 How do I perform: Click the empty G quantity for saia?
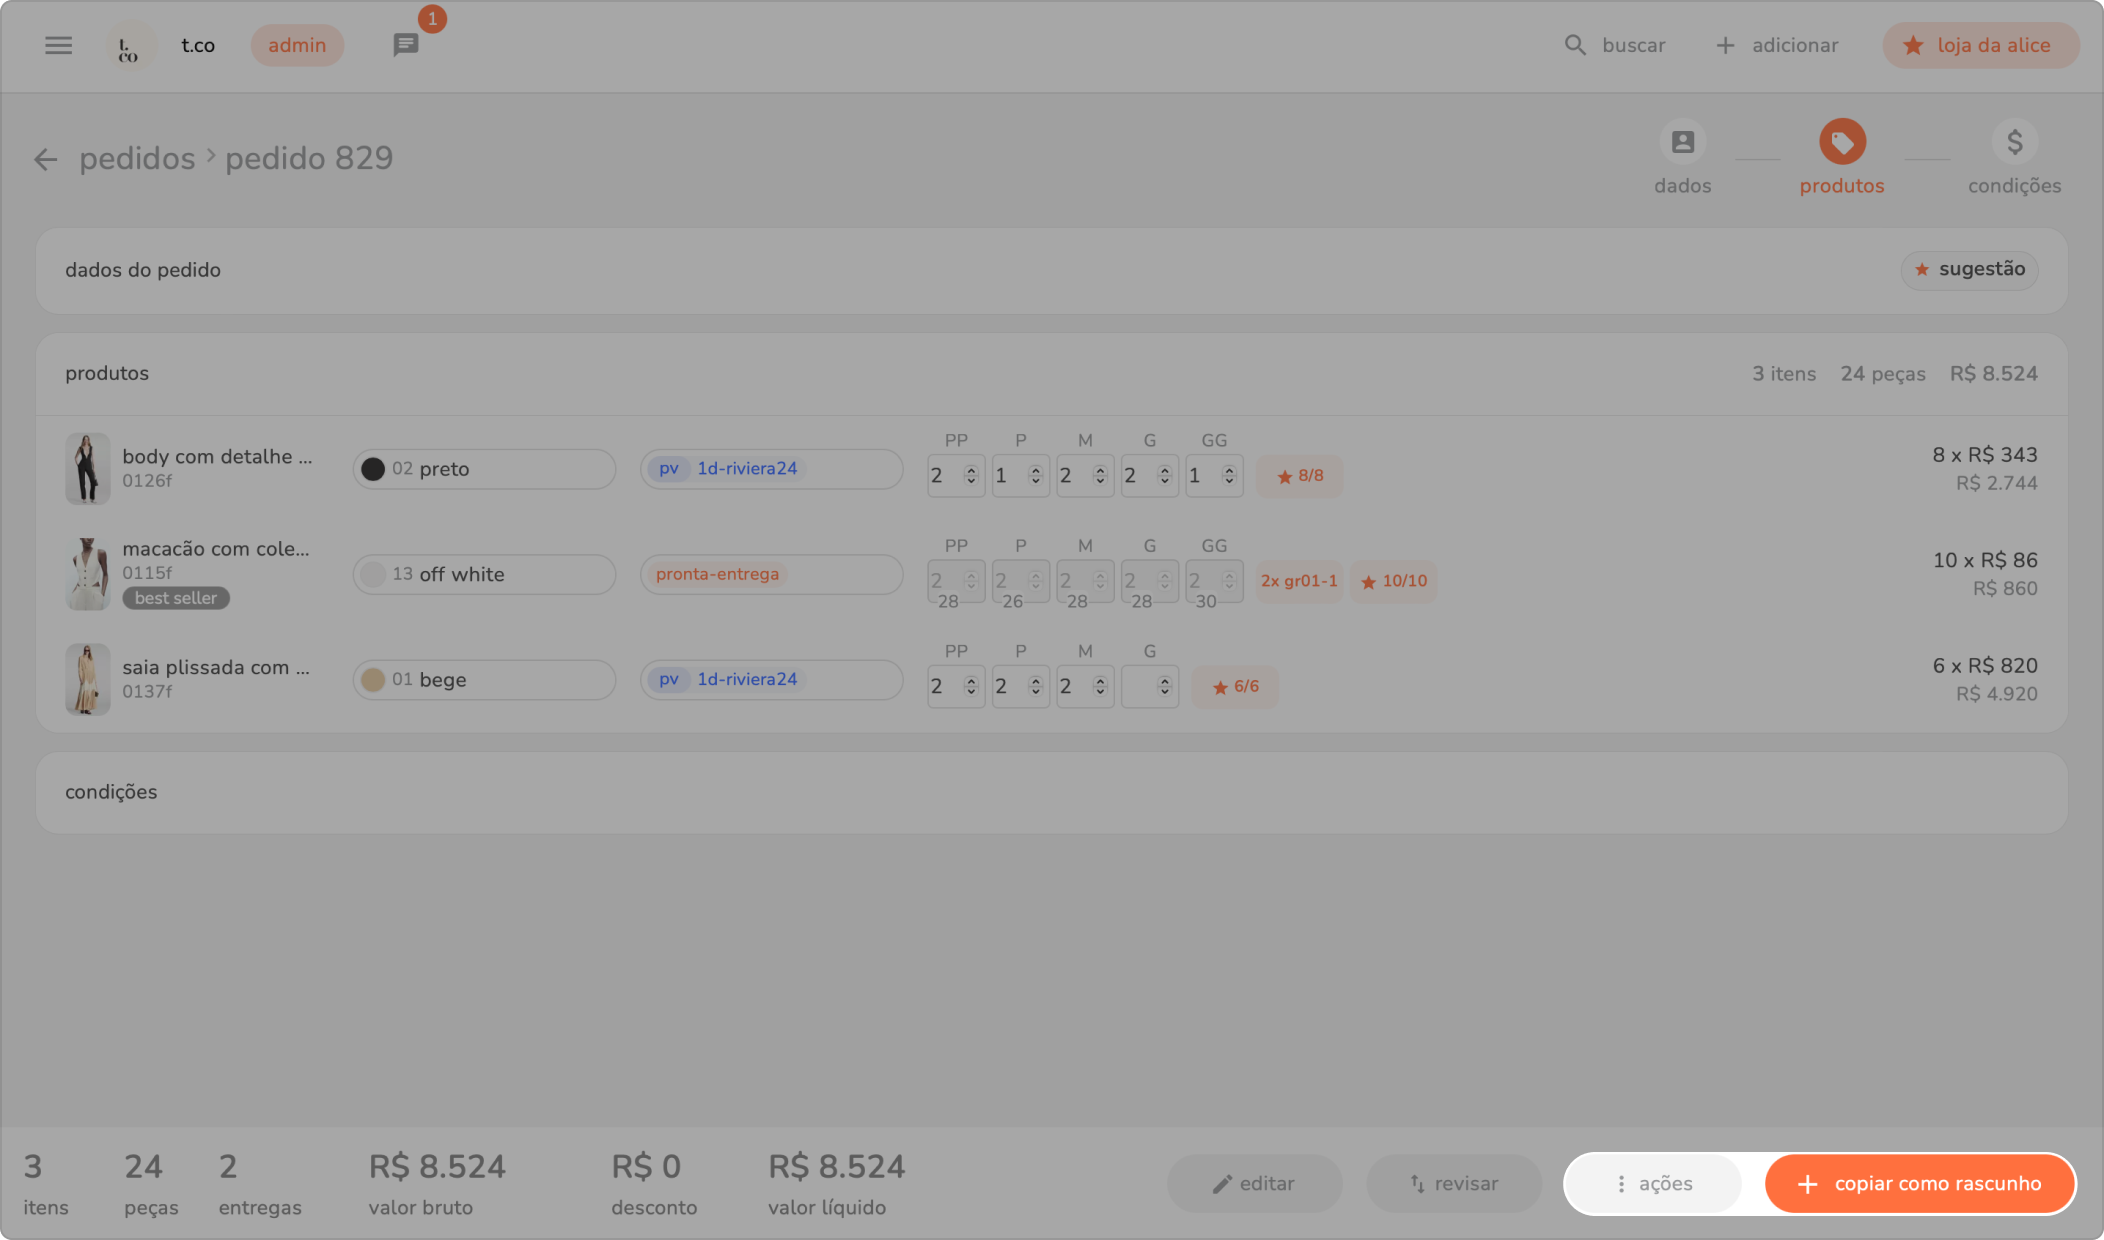tap(1148, 686)
